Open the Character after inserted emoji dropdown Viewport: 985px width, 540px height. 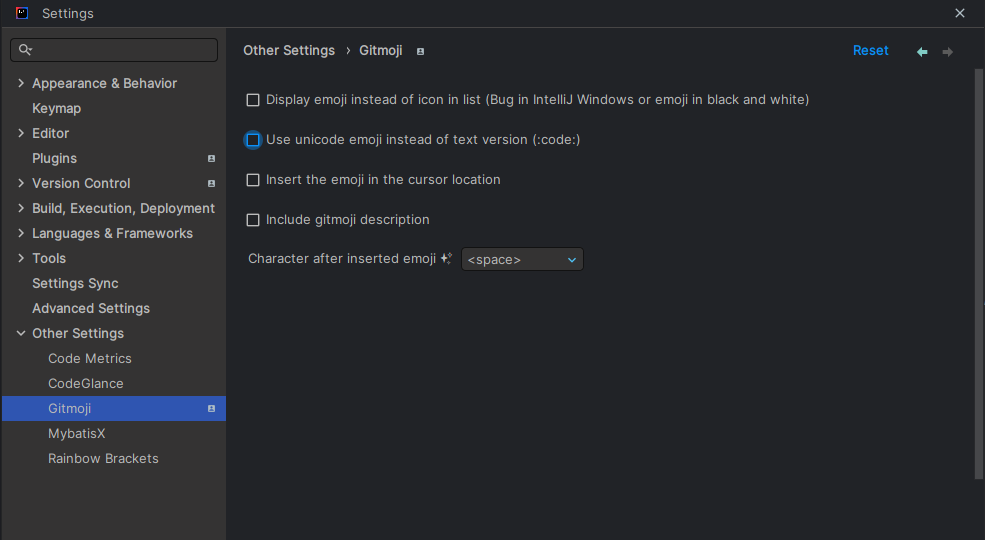click(522, 259)
